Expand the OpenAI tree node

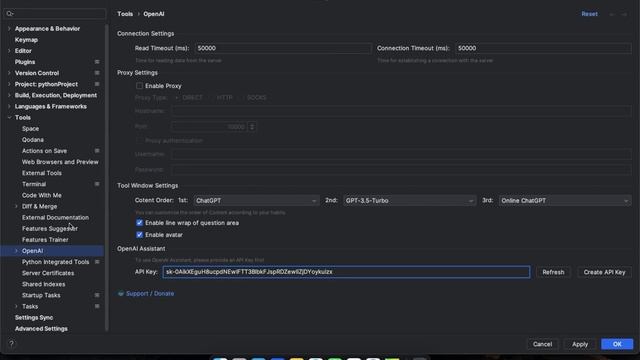tap(16, 251)
